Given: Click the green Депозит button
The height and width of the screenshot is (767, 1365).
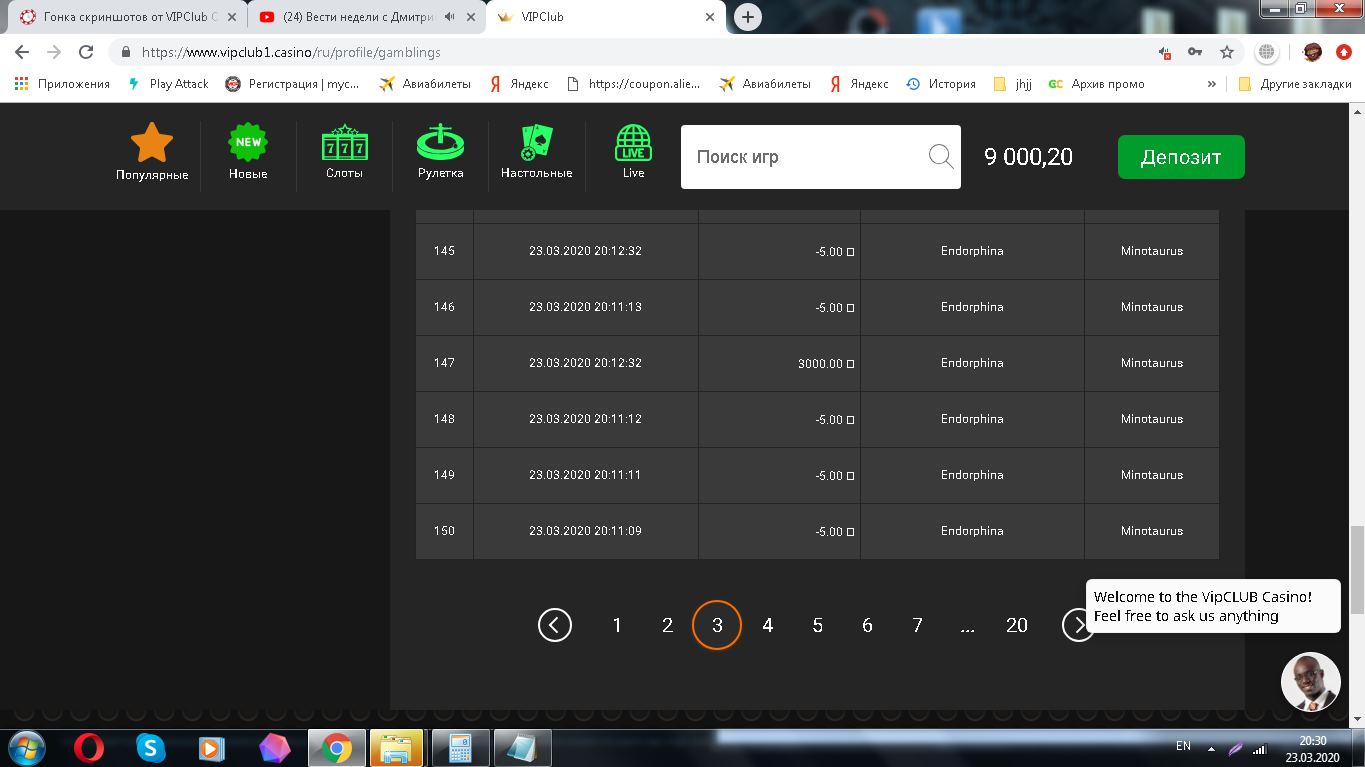Looking at the screenshot, I should point(1181,157).
